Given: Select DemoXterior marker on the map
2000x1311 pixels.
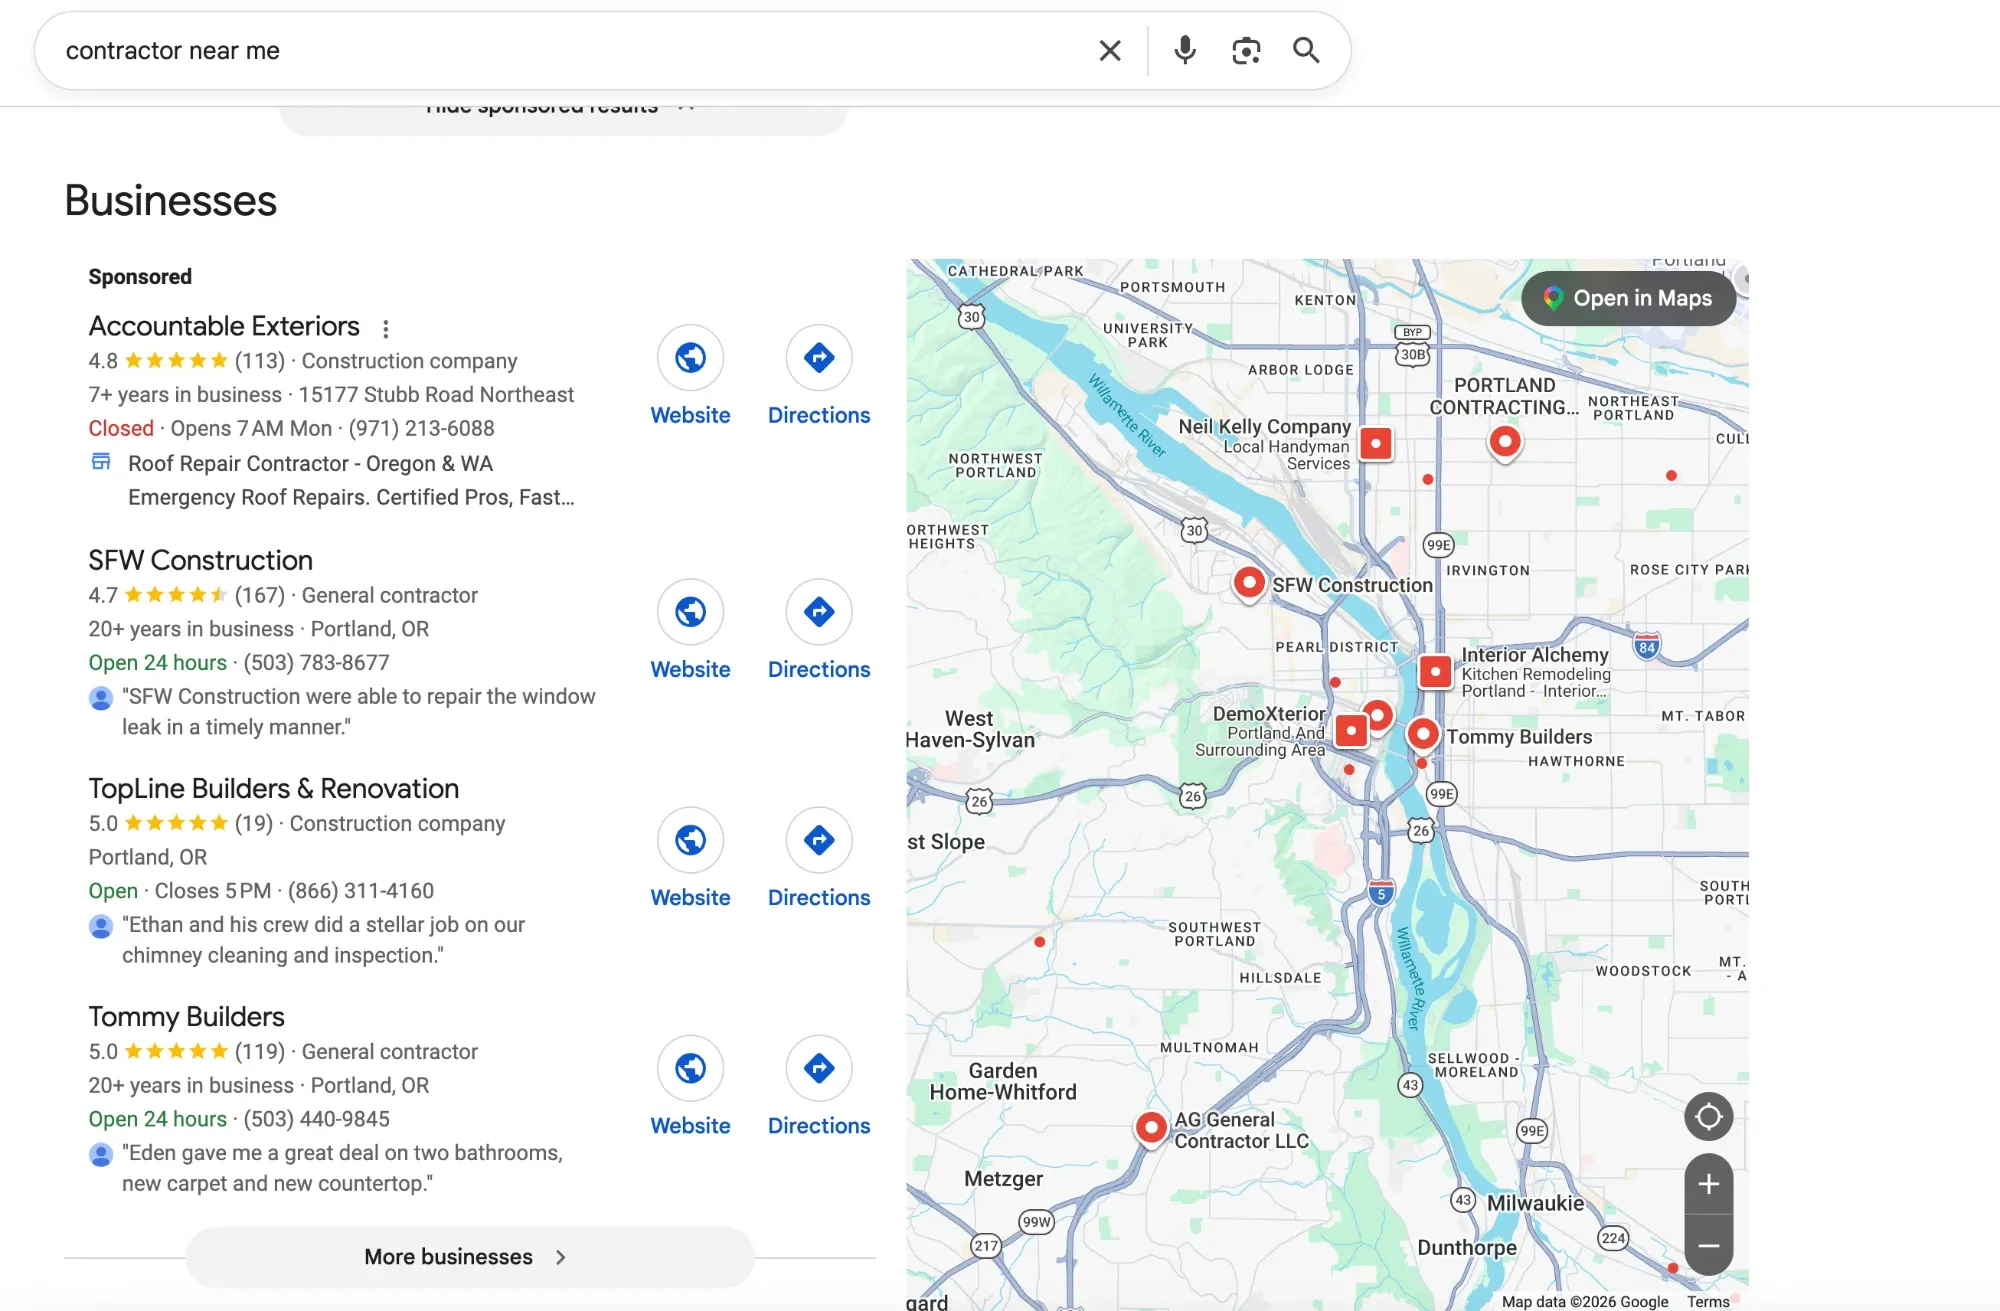Looking at the screenshot, I should 1351,731.
